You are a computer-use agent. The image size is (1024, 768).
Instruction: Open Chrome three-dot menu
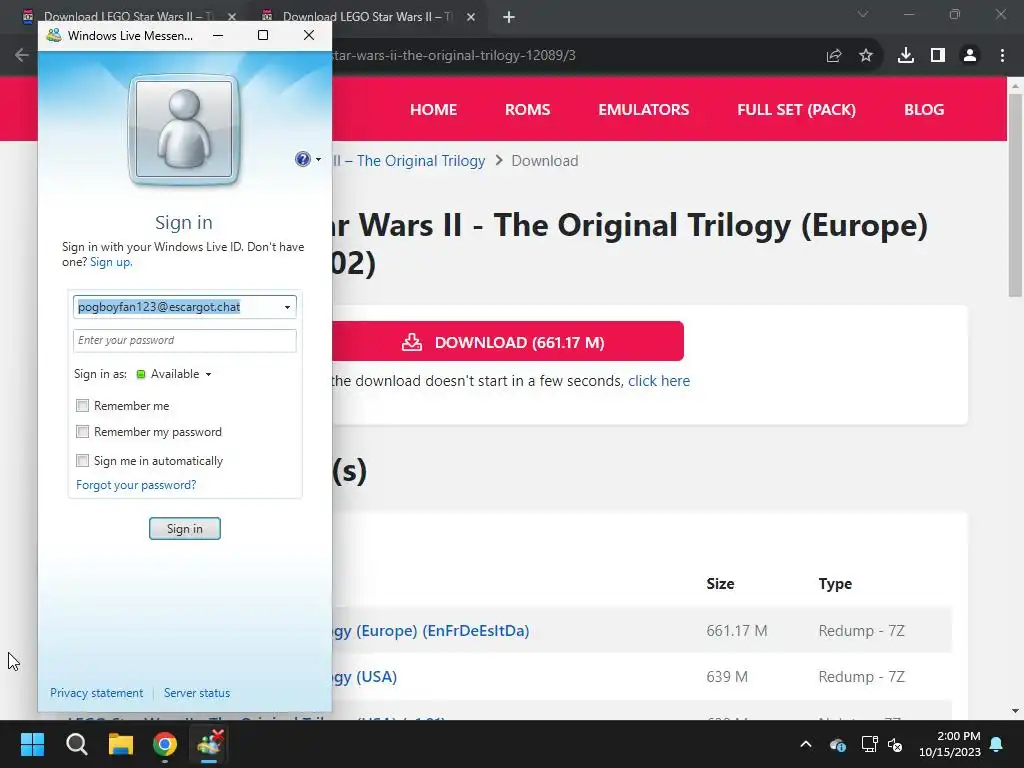(x=1002, y=56)
